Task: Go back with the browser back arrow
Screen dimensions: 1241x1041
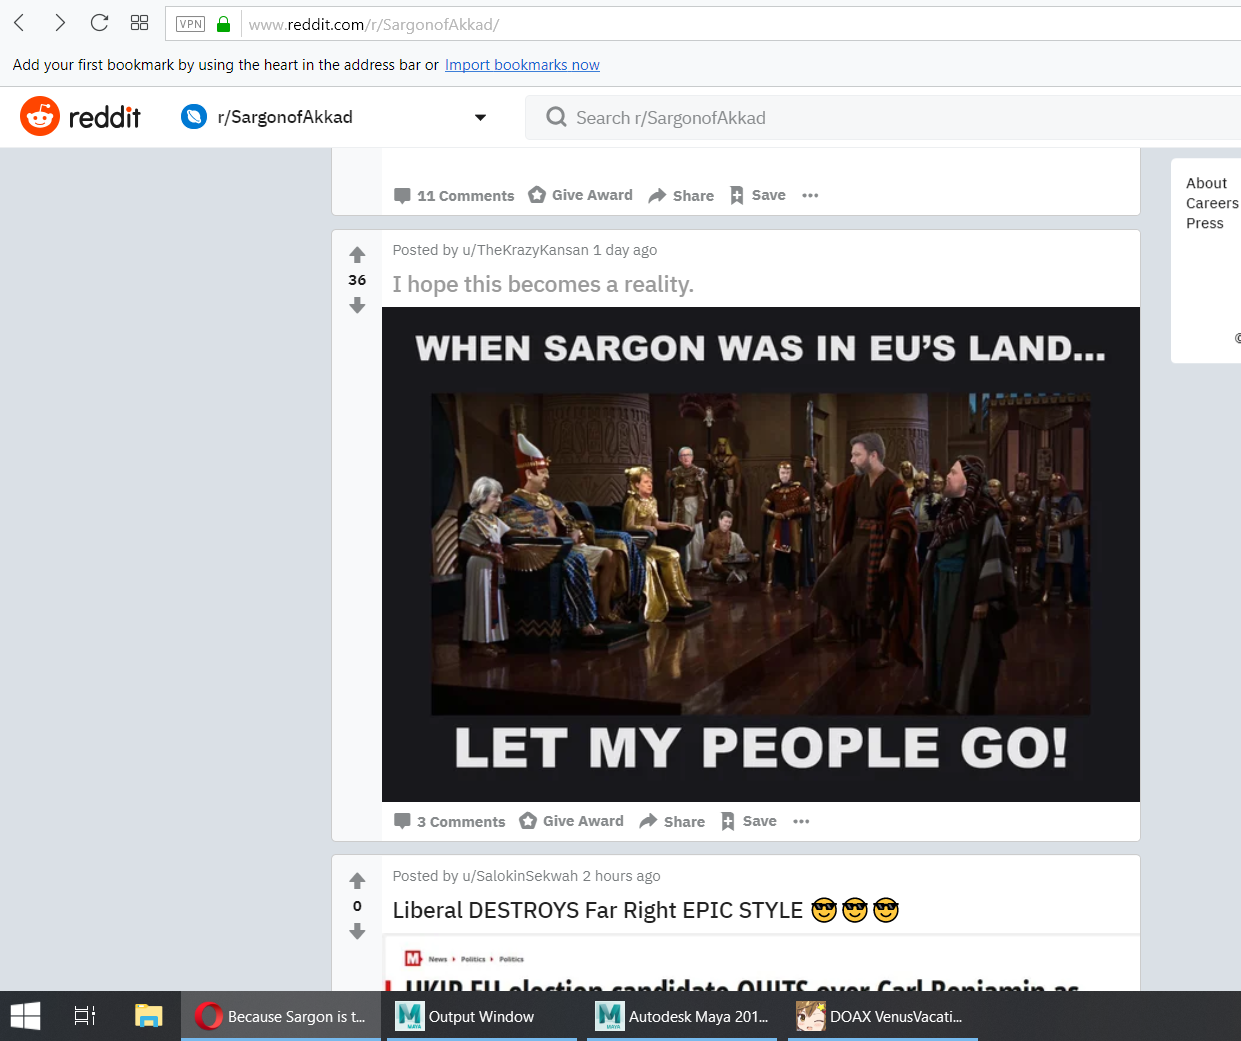Action: point(19,23)
